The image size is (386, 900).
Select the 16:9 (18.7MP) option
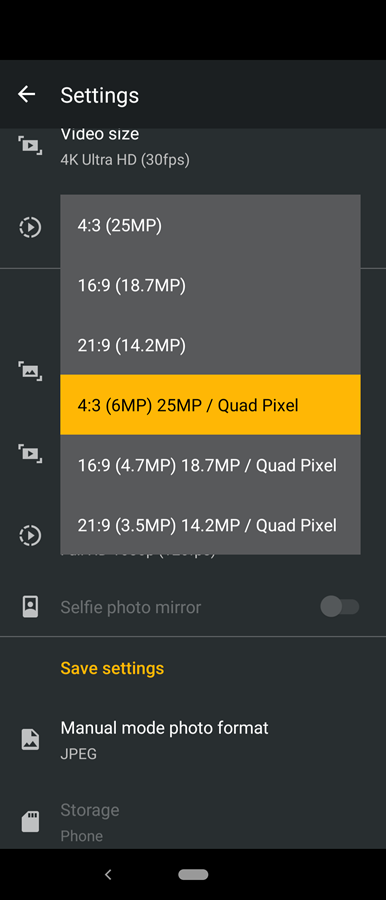coord(210,285)
